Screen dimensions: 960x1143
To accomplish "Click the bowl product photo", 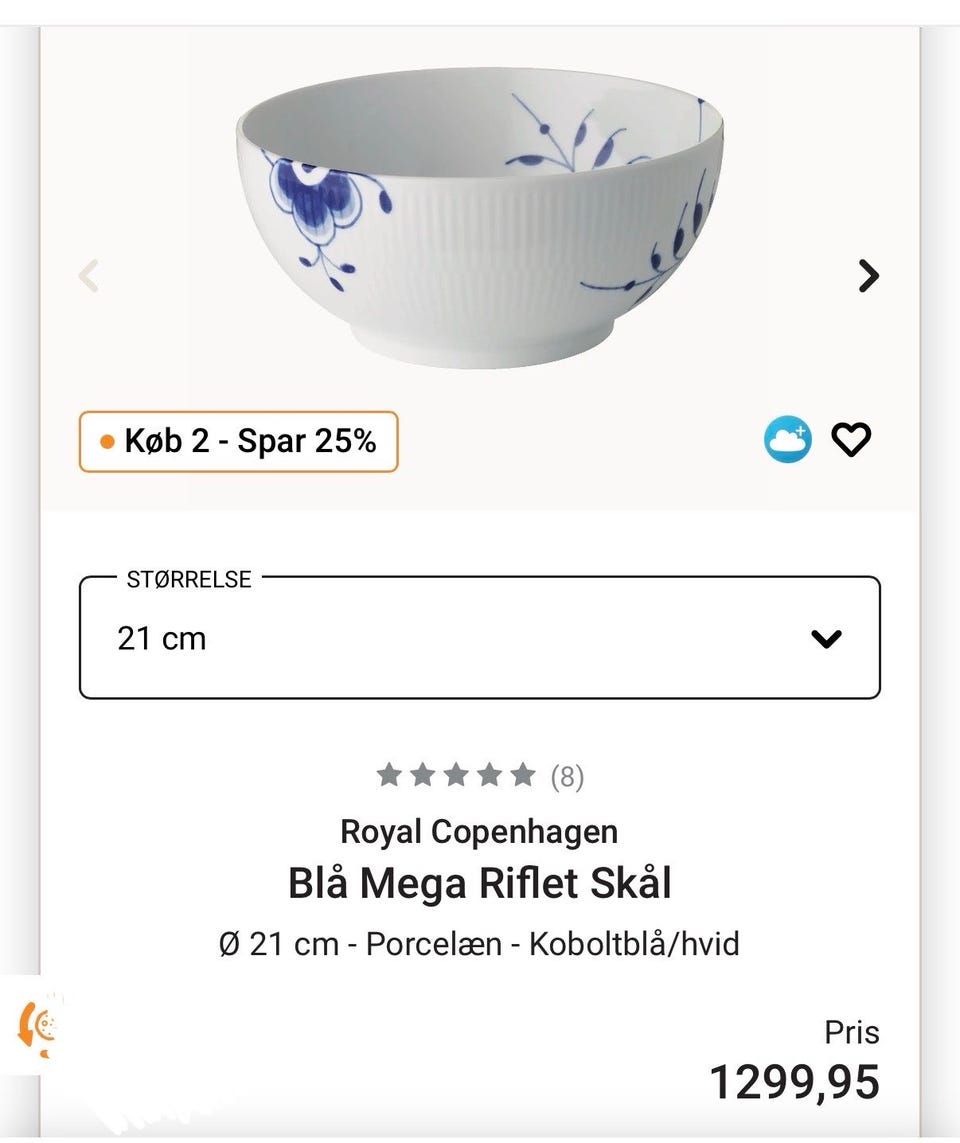I will 480,225.
